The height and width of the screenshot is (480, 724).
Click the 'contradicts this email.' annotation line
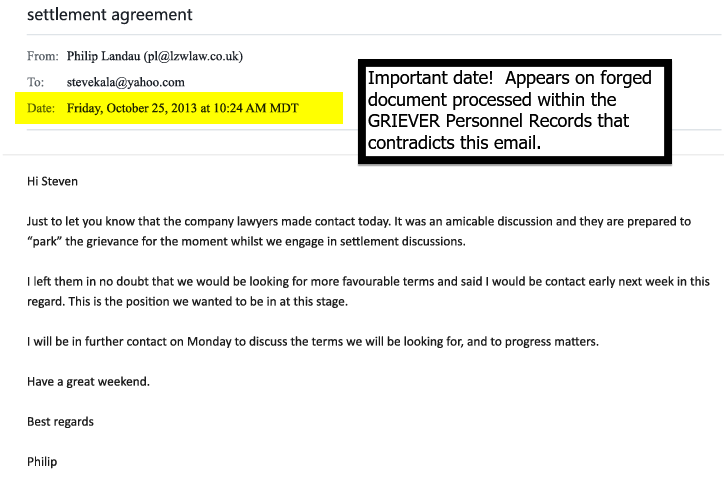coord(454,143)
